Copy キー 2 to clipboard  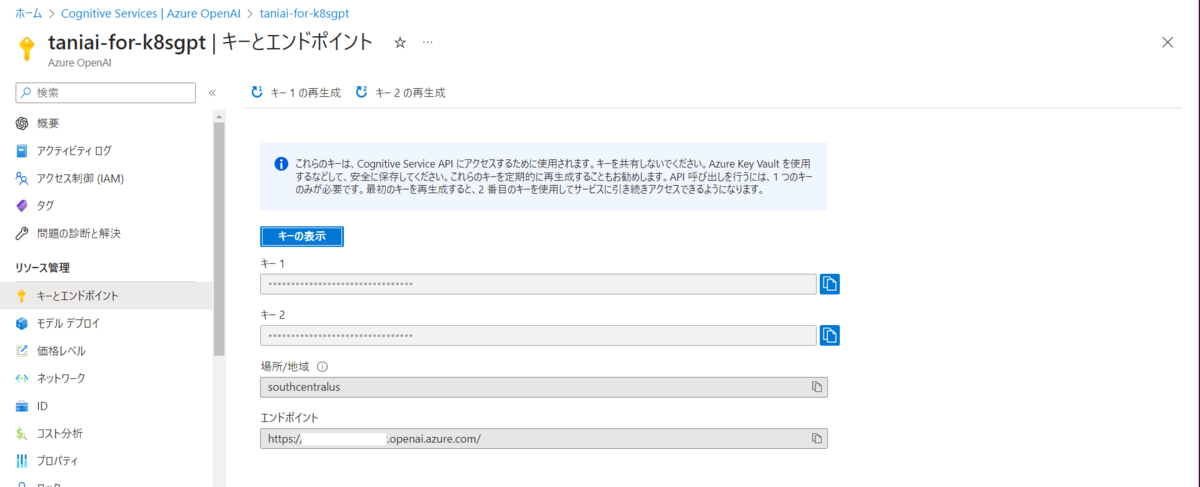[829, 335]
